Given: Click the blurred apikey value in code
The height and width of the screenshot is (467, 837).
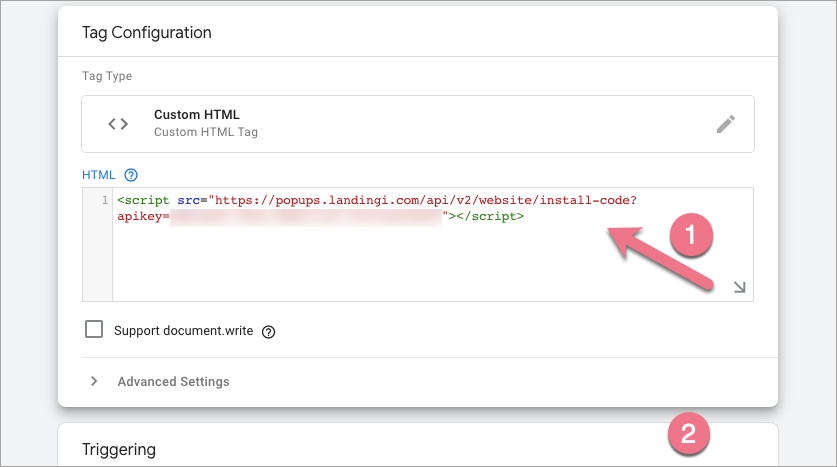Looking at the screenshot, I should pyautogui.click(x=305, y=216).
